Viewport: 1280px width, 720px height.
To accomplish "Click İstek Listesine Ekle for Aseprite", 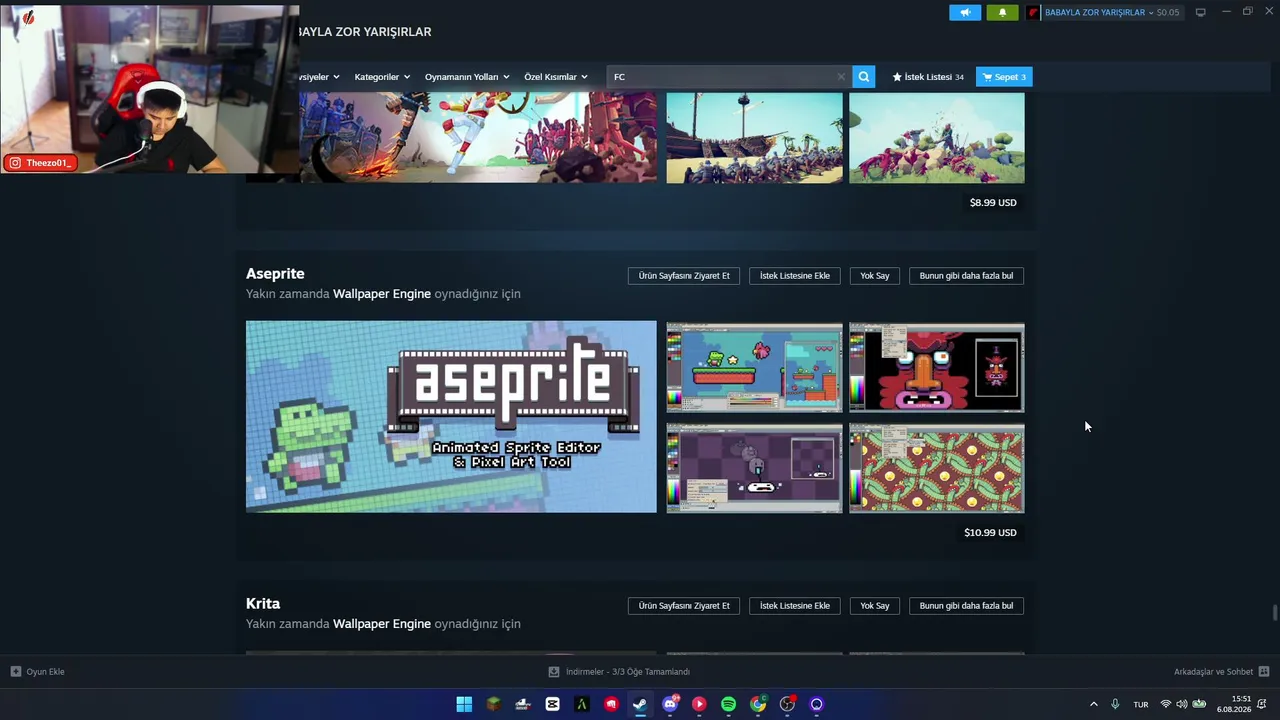I will coord(795,275).
